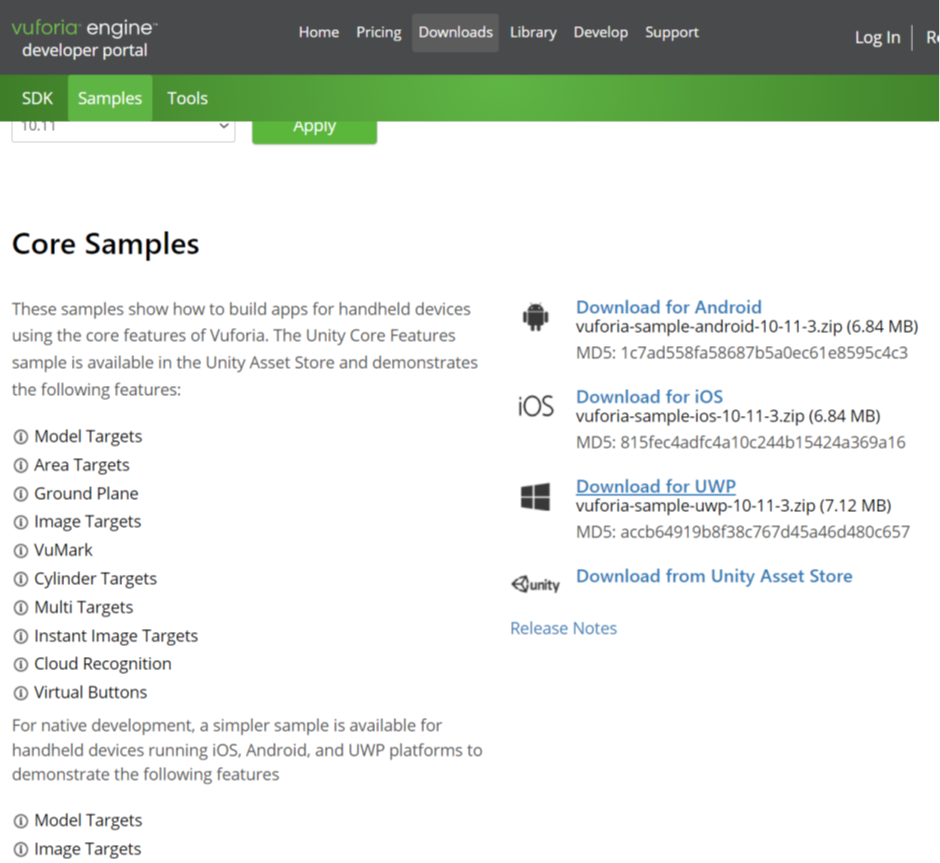Image resolution: width=940 pixels, height=863 pixels.
Task: Click the Instant Image Targets text
Action: [x=116, y=636]
